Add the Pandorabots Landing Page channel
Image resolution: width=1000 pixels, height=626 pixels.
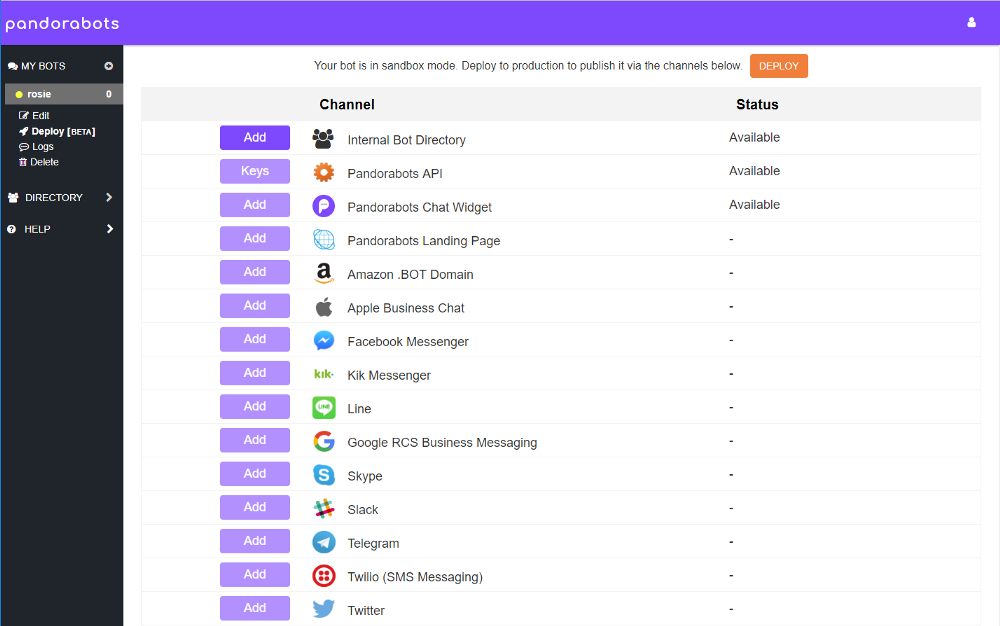click(x=255, y=238)
